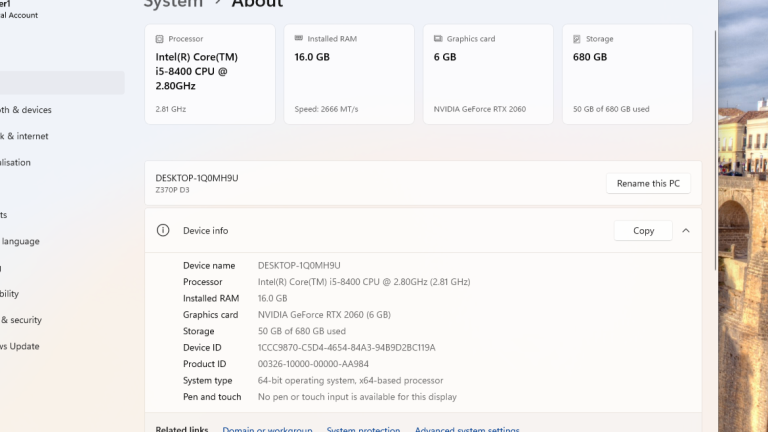Screen dimensions: 768x432
Task: Open Bluetooth & devices in sidebar
Action: pos(26,110)
